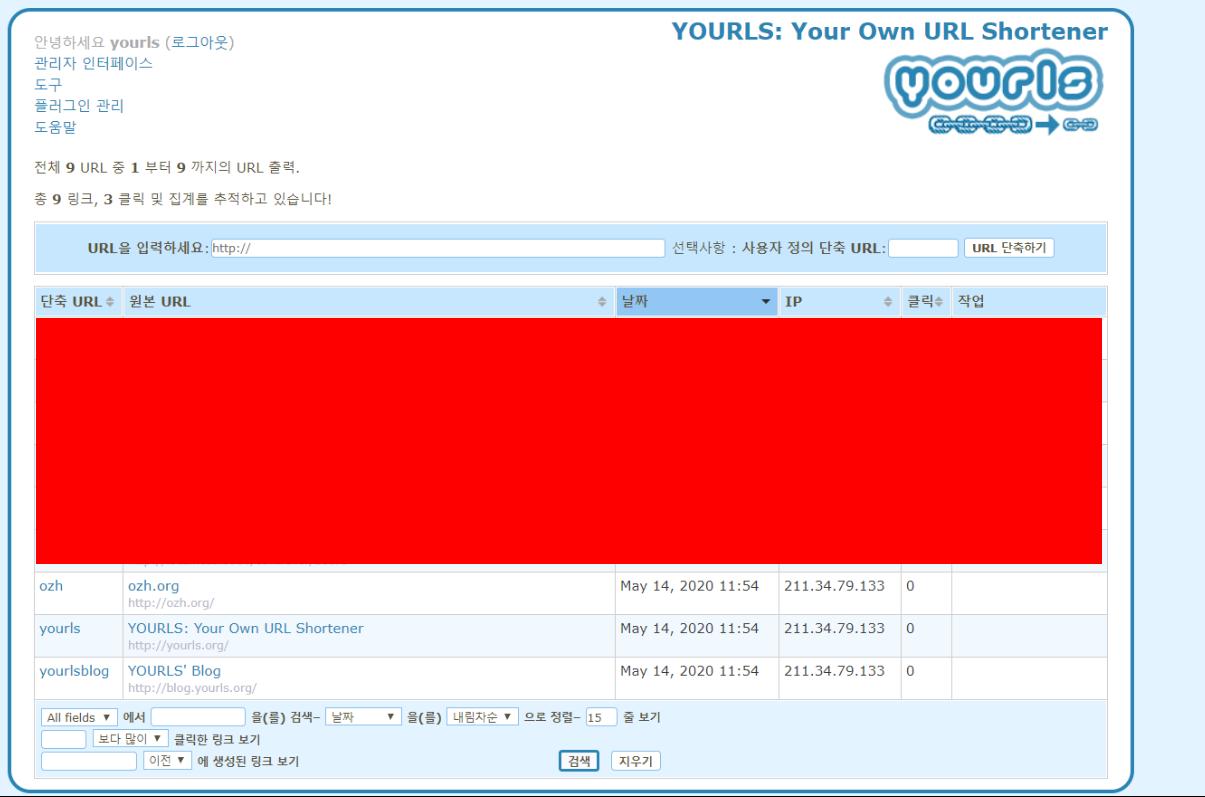Focus the click count filter field
This screenshot has height=797, width=1205.
click(64, 739)
